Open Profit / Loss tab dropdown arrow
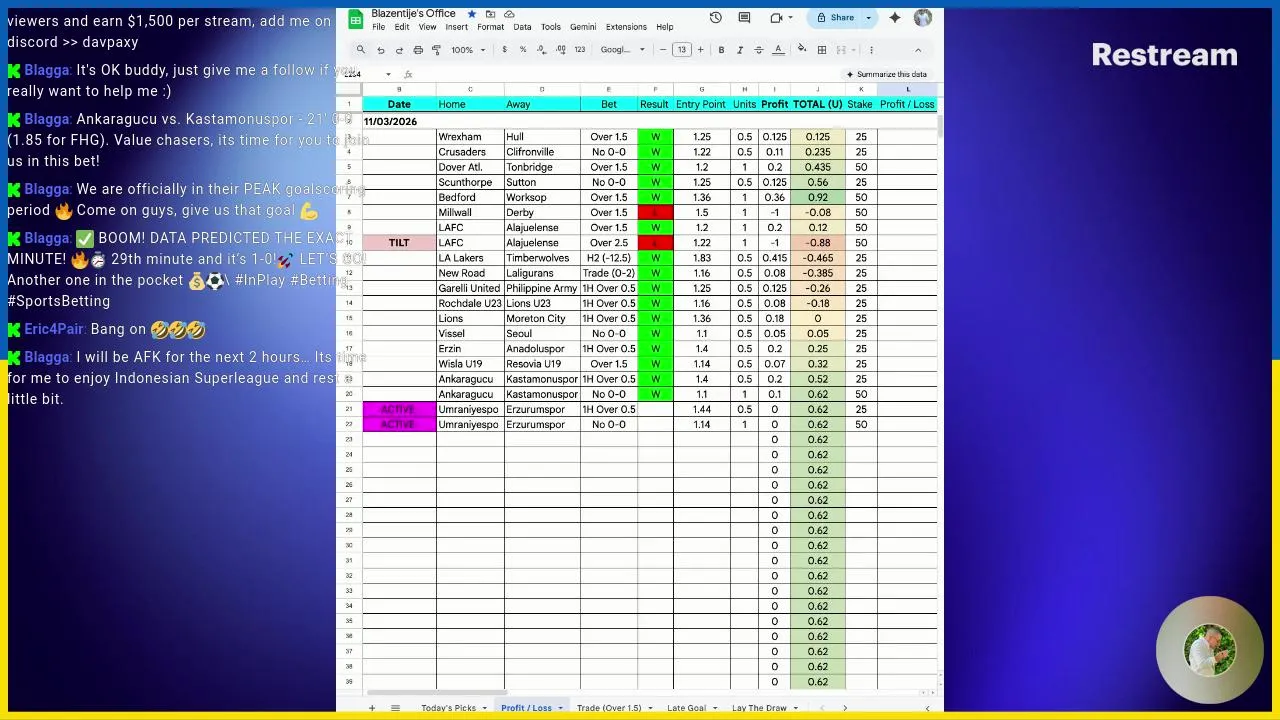 click(560, 708)
